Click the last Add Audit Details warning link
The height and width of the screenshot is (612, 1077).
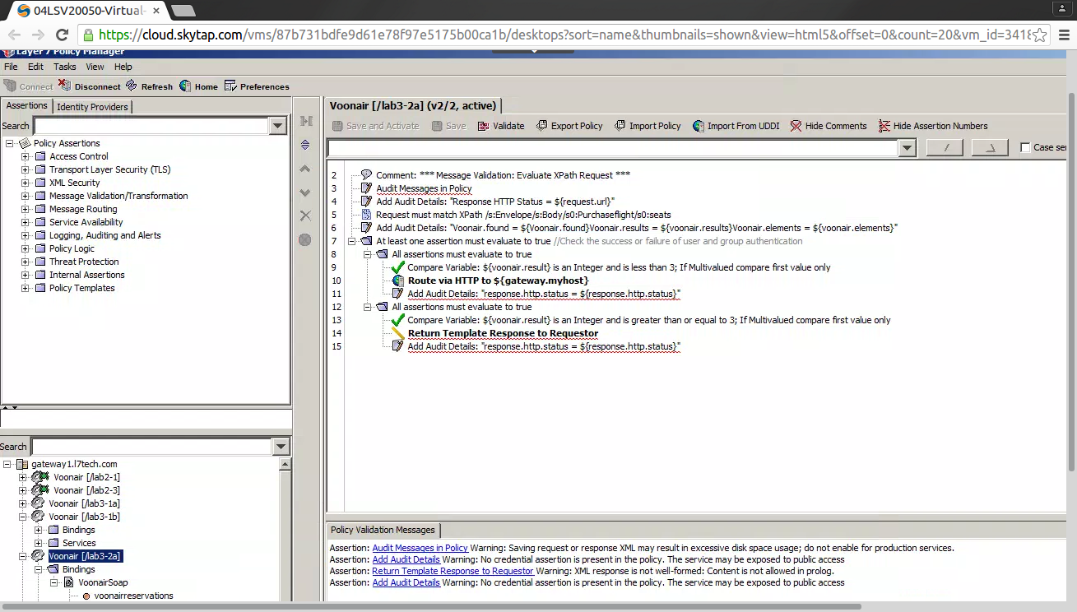pos(406,582)
